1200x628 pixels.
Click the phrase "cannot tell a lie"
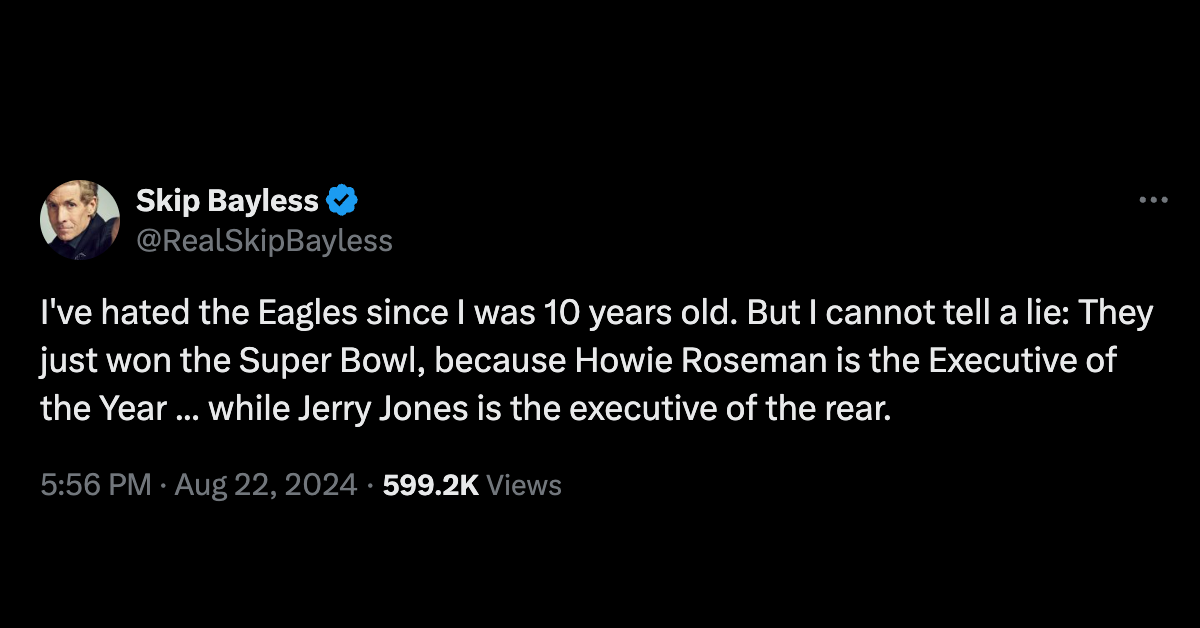tap(939, 314)
